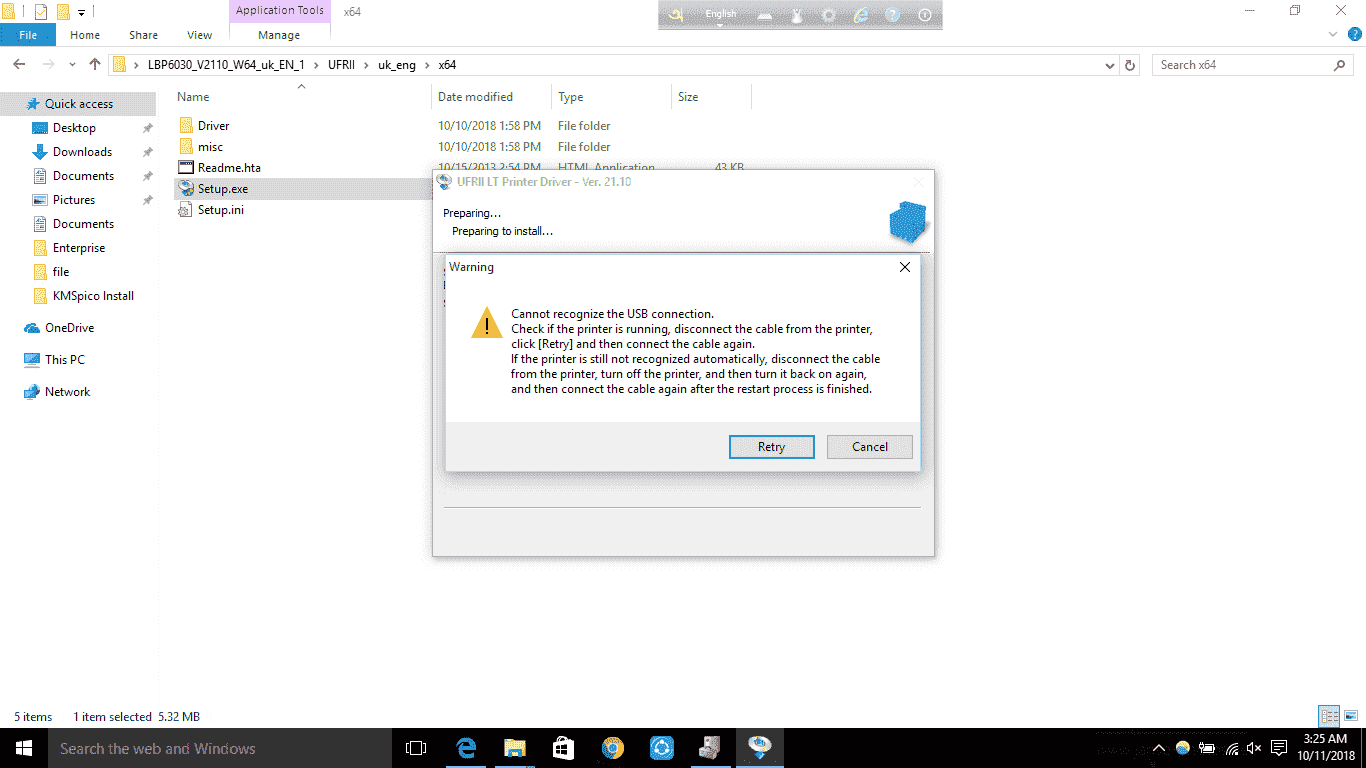This screenshot has height=768, width=1366.
Task: Click uk_eng breadcrumb in address bar
Action: (x=397, y=65)
